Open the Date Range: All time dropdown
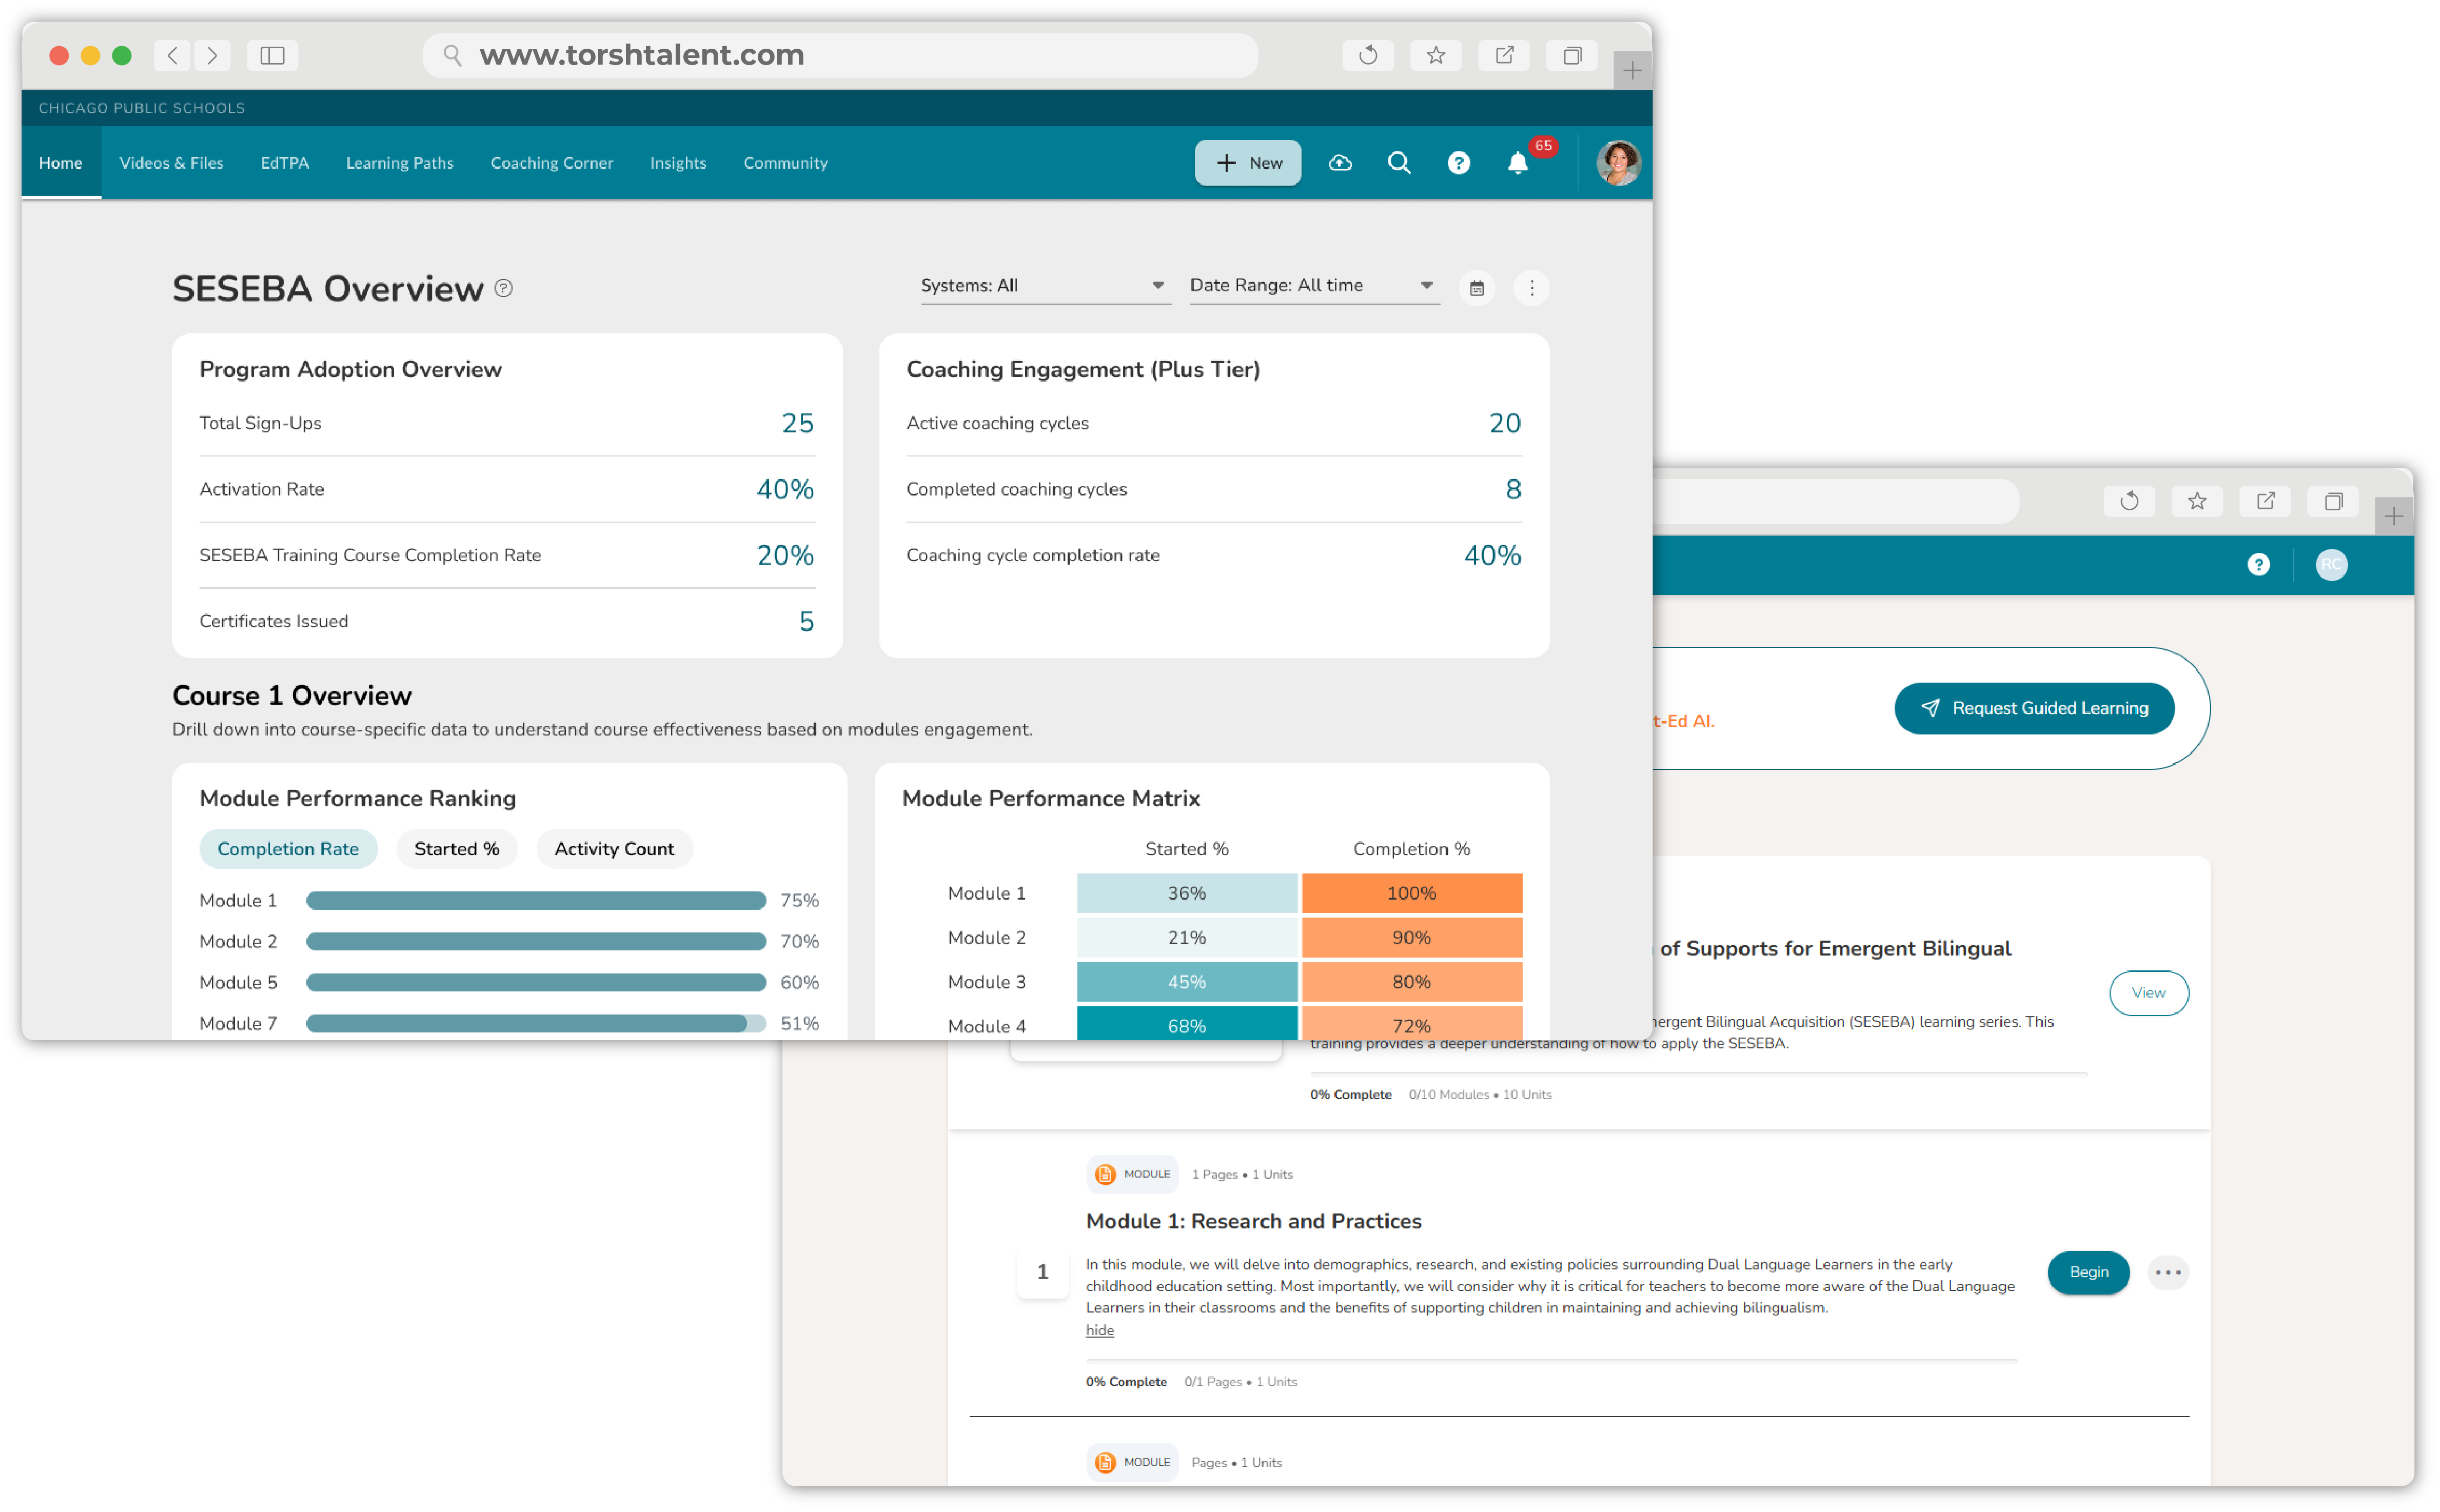The image size is (2440, 1512). (x=1314, y=286)
